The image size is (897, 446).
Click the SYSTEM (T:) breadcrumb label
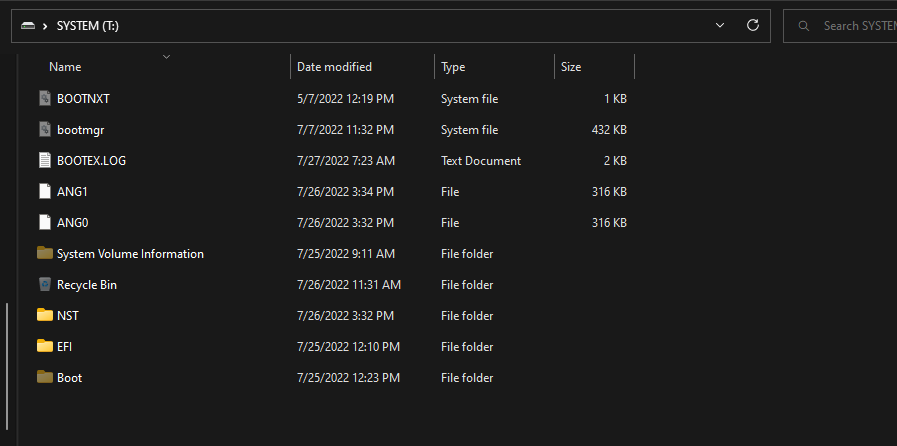[x=88, y=26]
